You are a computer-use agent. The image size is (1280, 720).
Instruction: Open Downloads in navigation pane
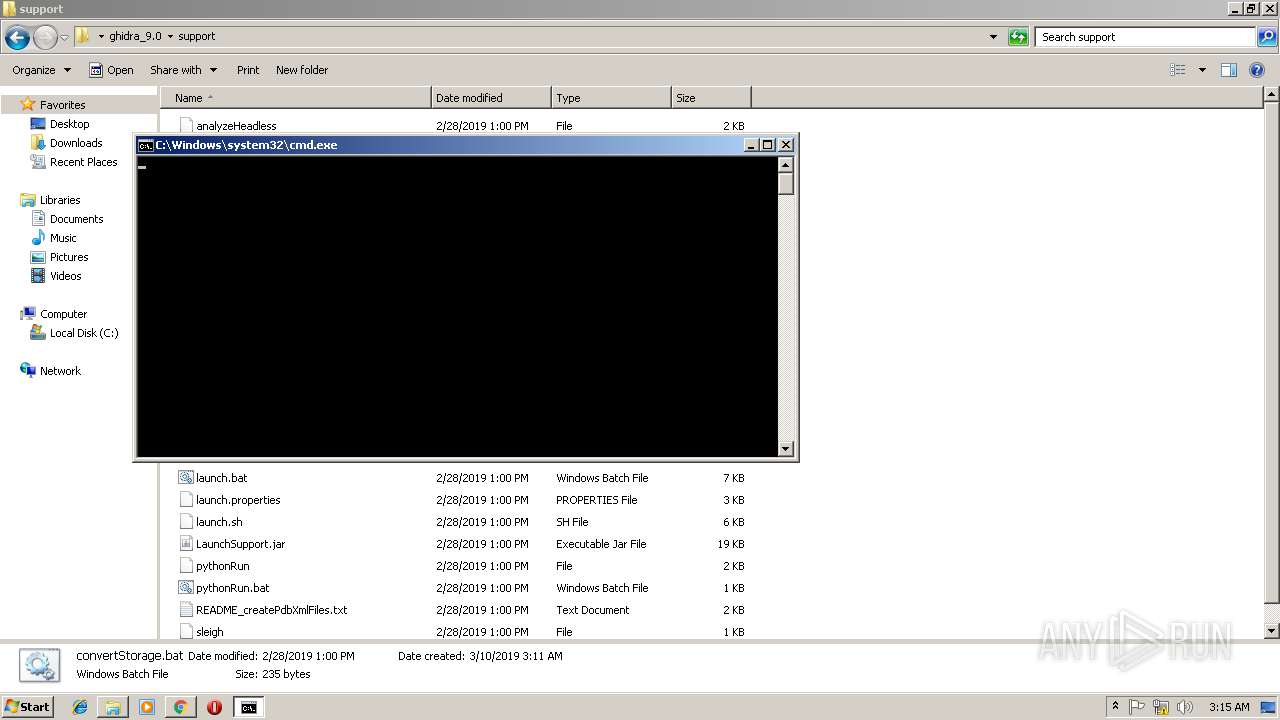point(76,143)
